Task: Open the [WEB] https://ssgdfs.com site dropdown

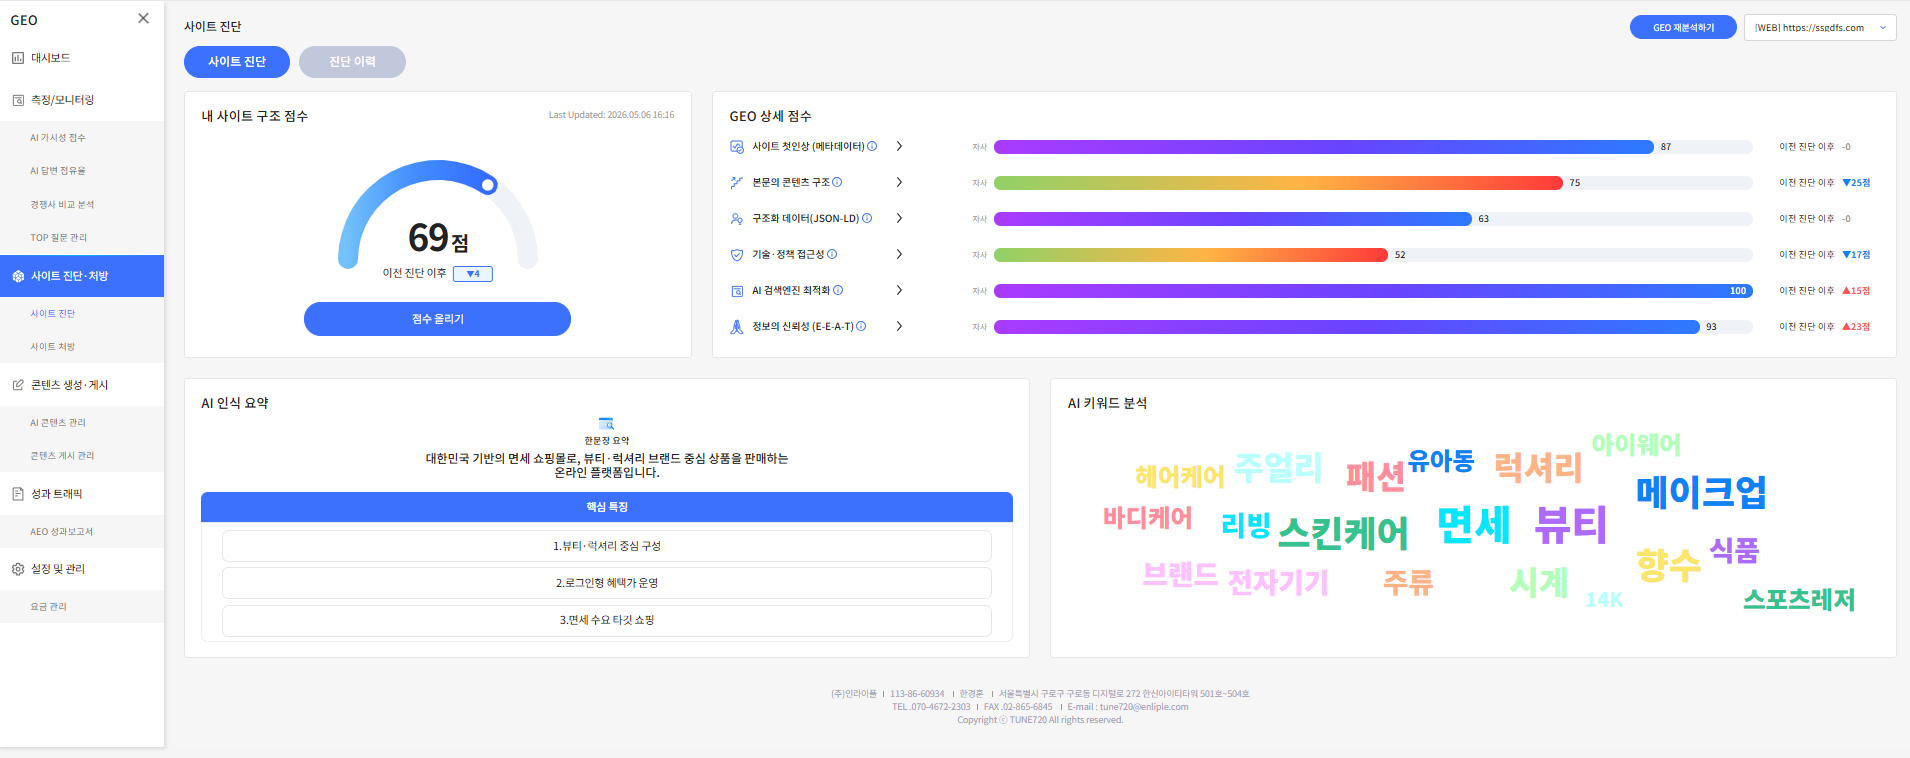Action: coord(1820,28)
